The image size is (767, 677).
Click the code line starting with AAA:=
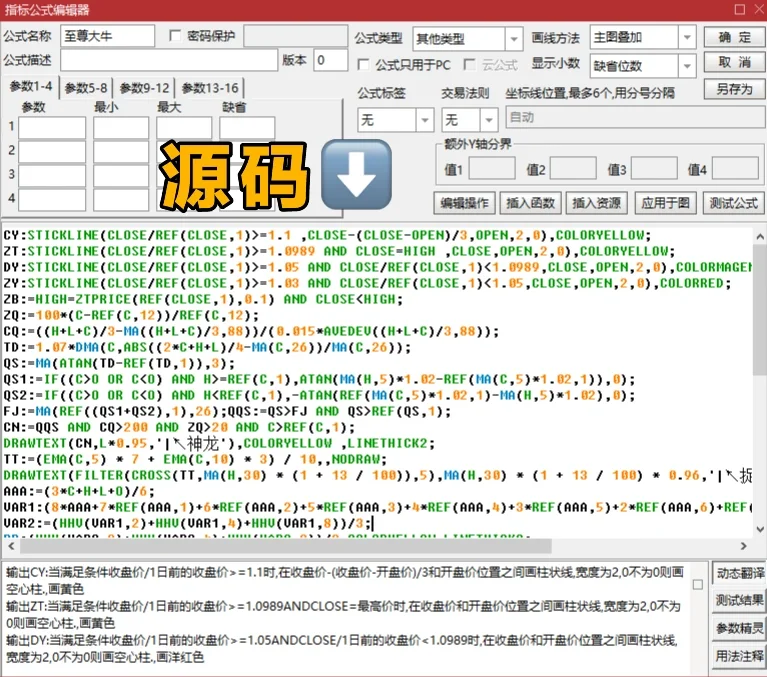(x=79, y=492)
